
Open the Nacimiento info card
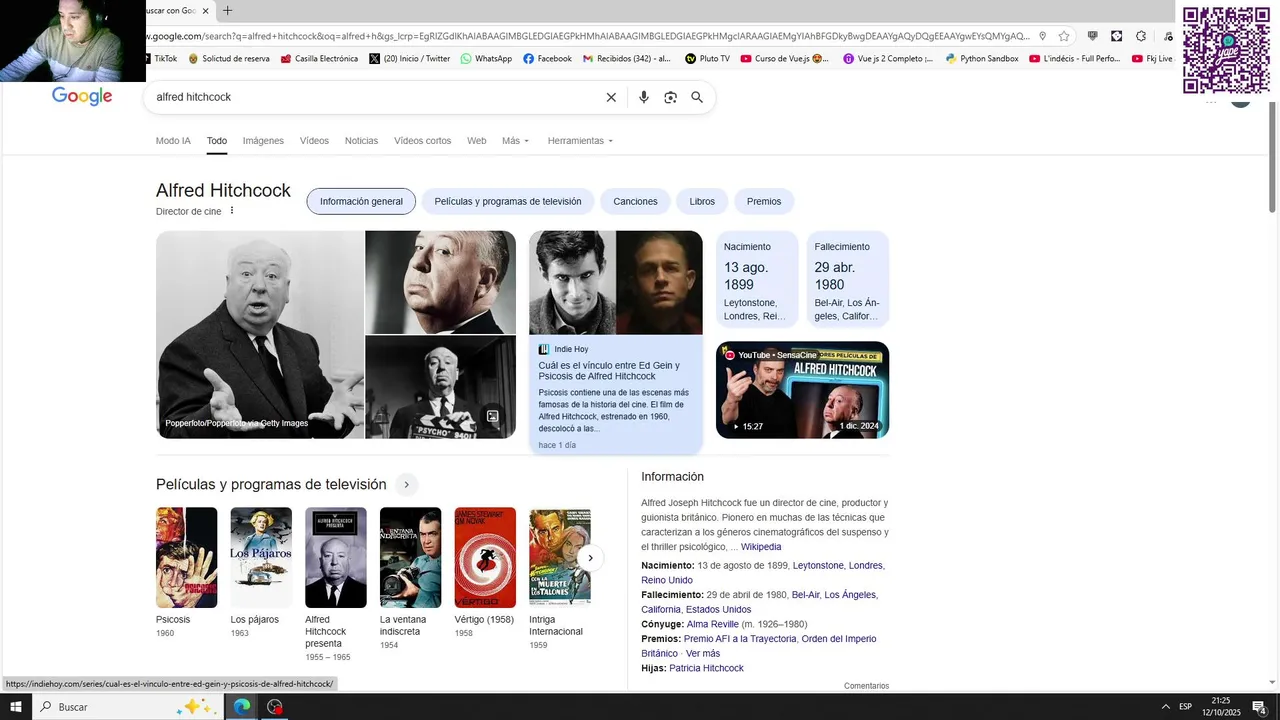tap(757, 279)
